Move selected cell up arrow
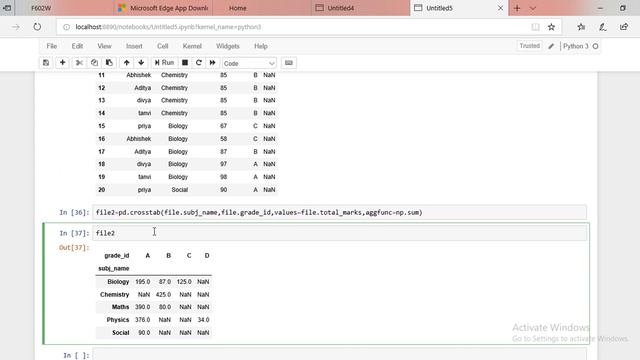 click(127, 63)
